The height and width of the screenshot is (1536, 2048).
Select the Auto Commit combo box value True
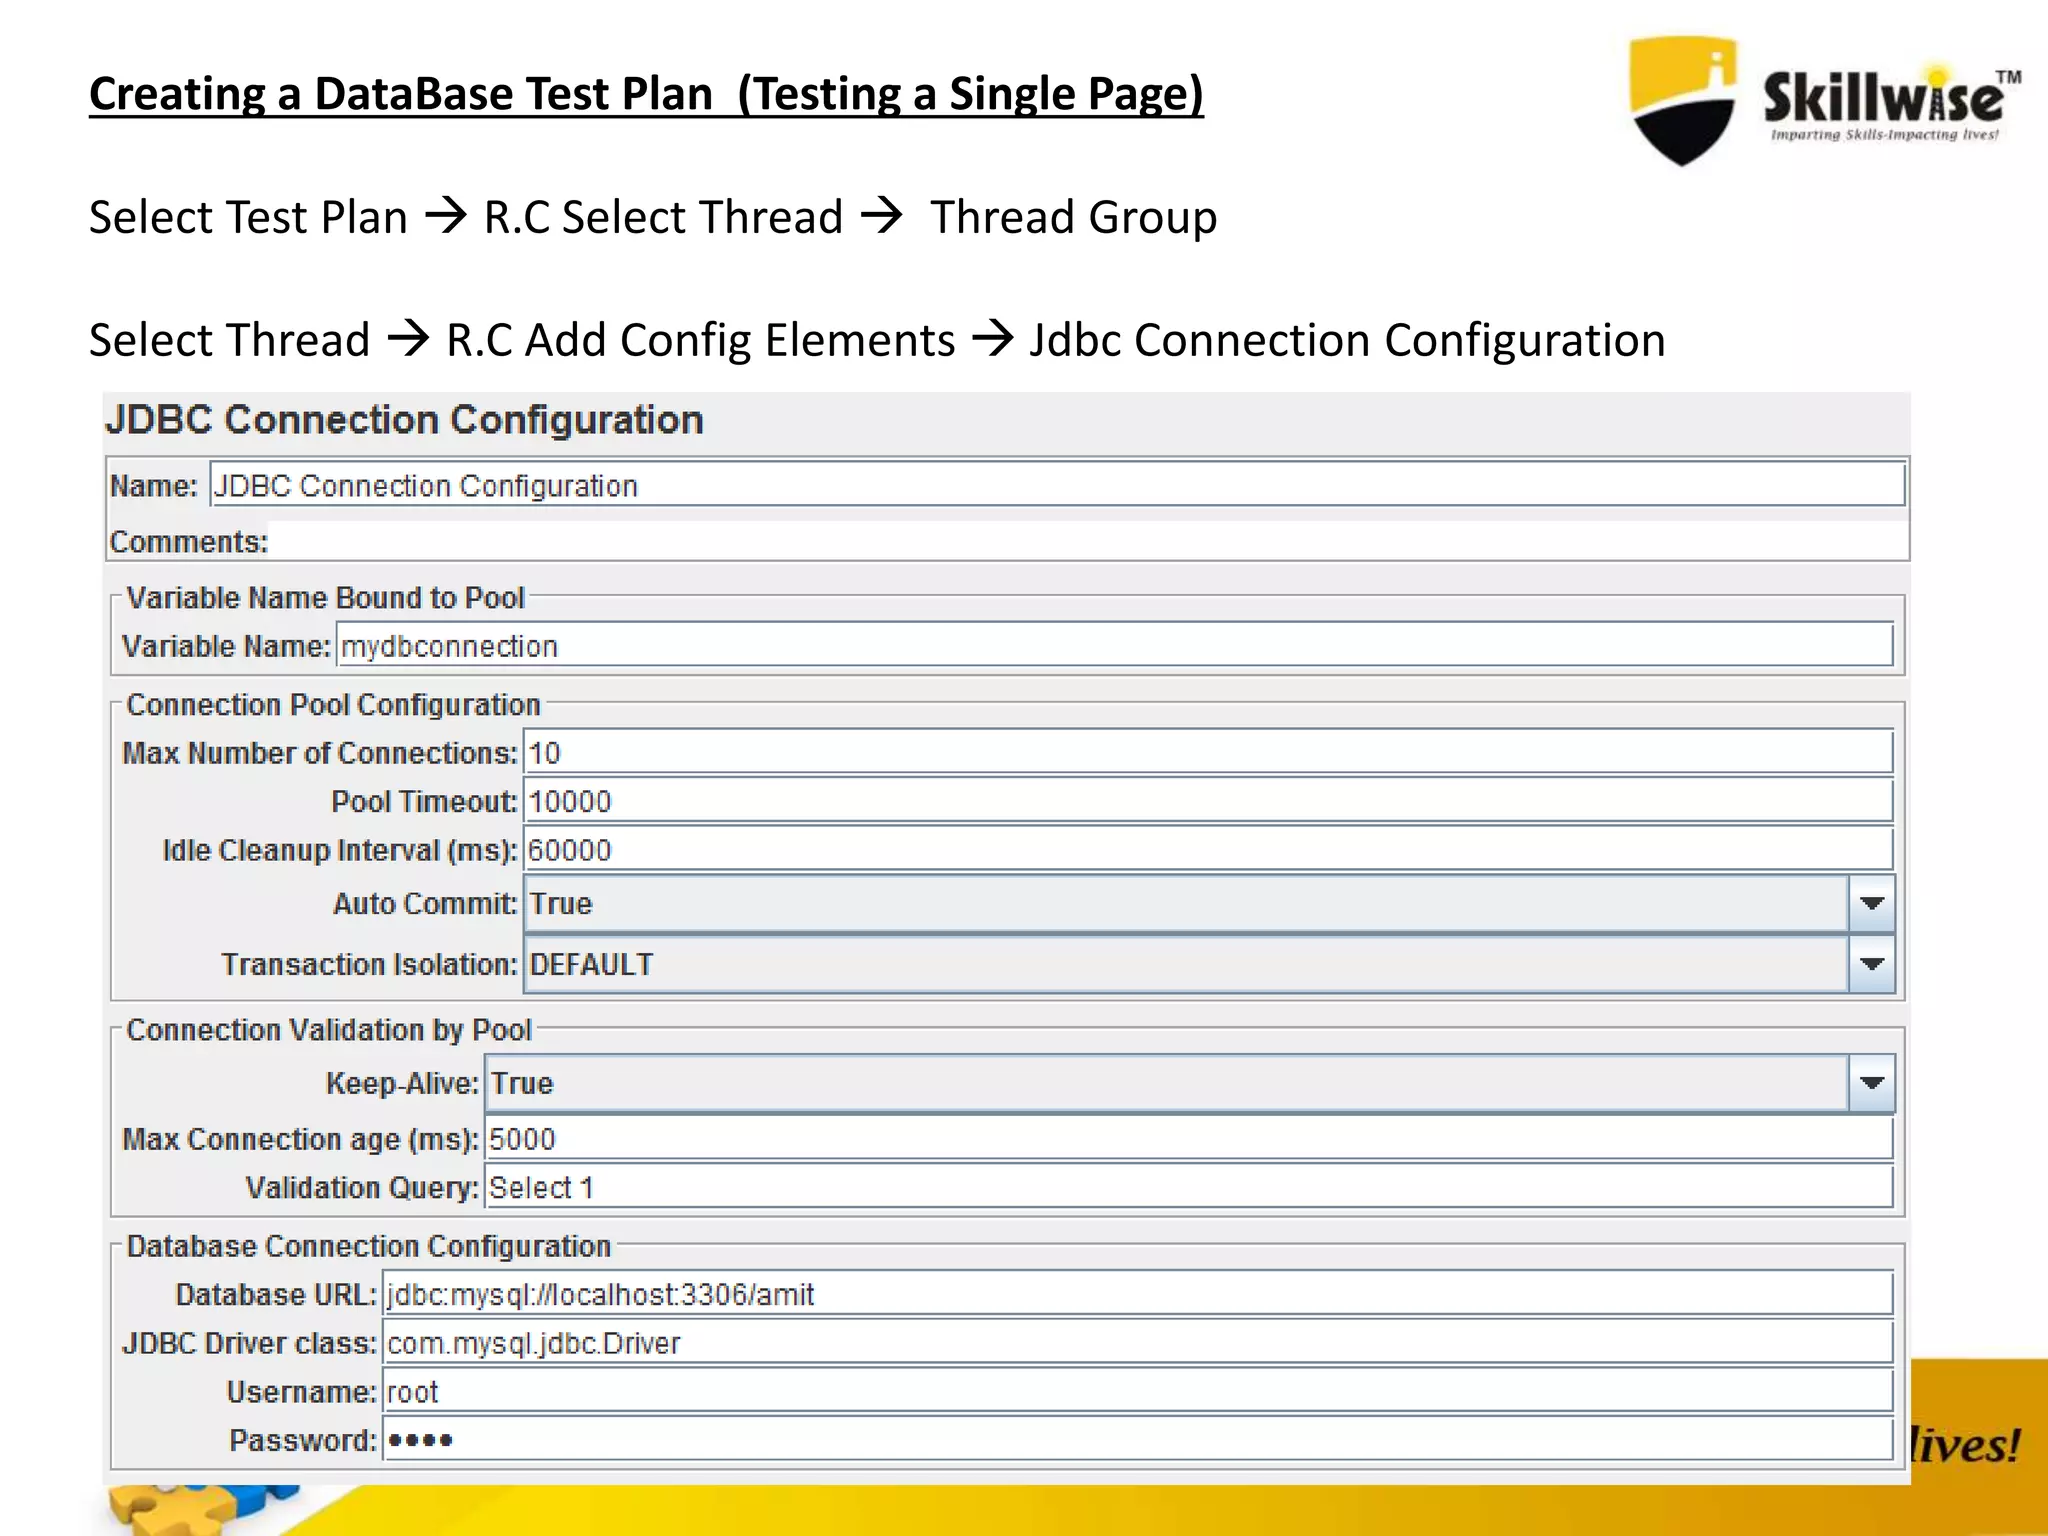(1186, 904)
